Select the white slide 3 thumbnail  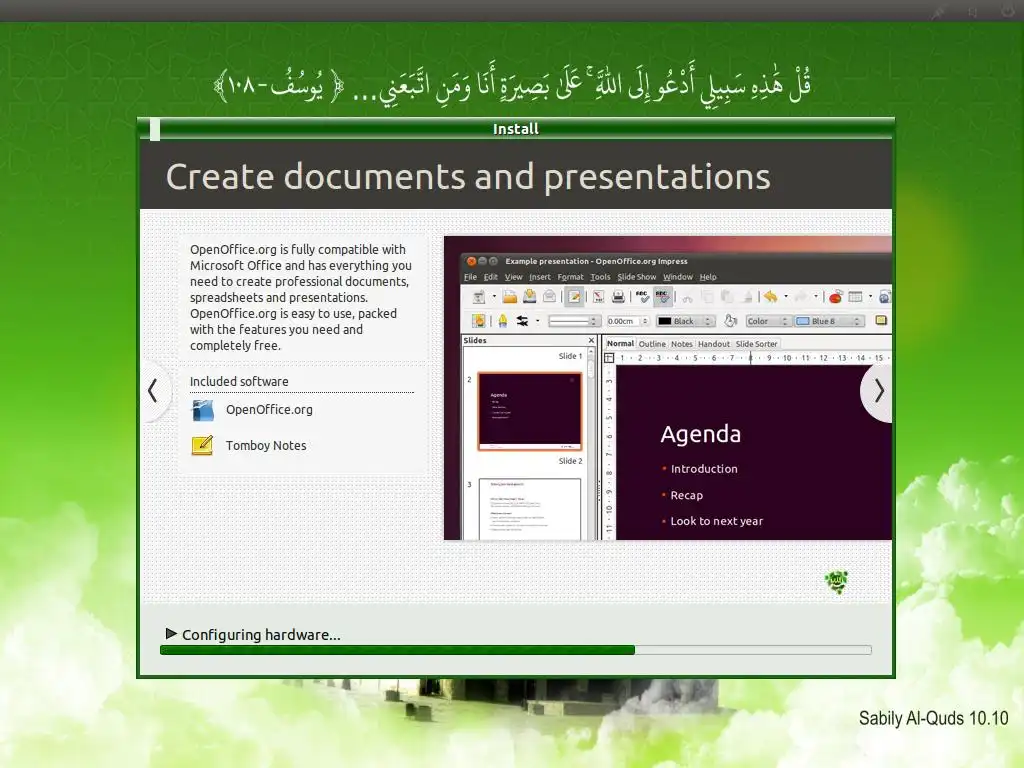point(530,509)
